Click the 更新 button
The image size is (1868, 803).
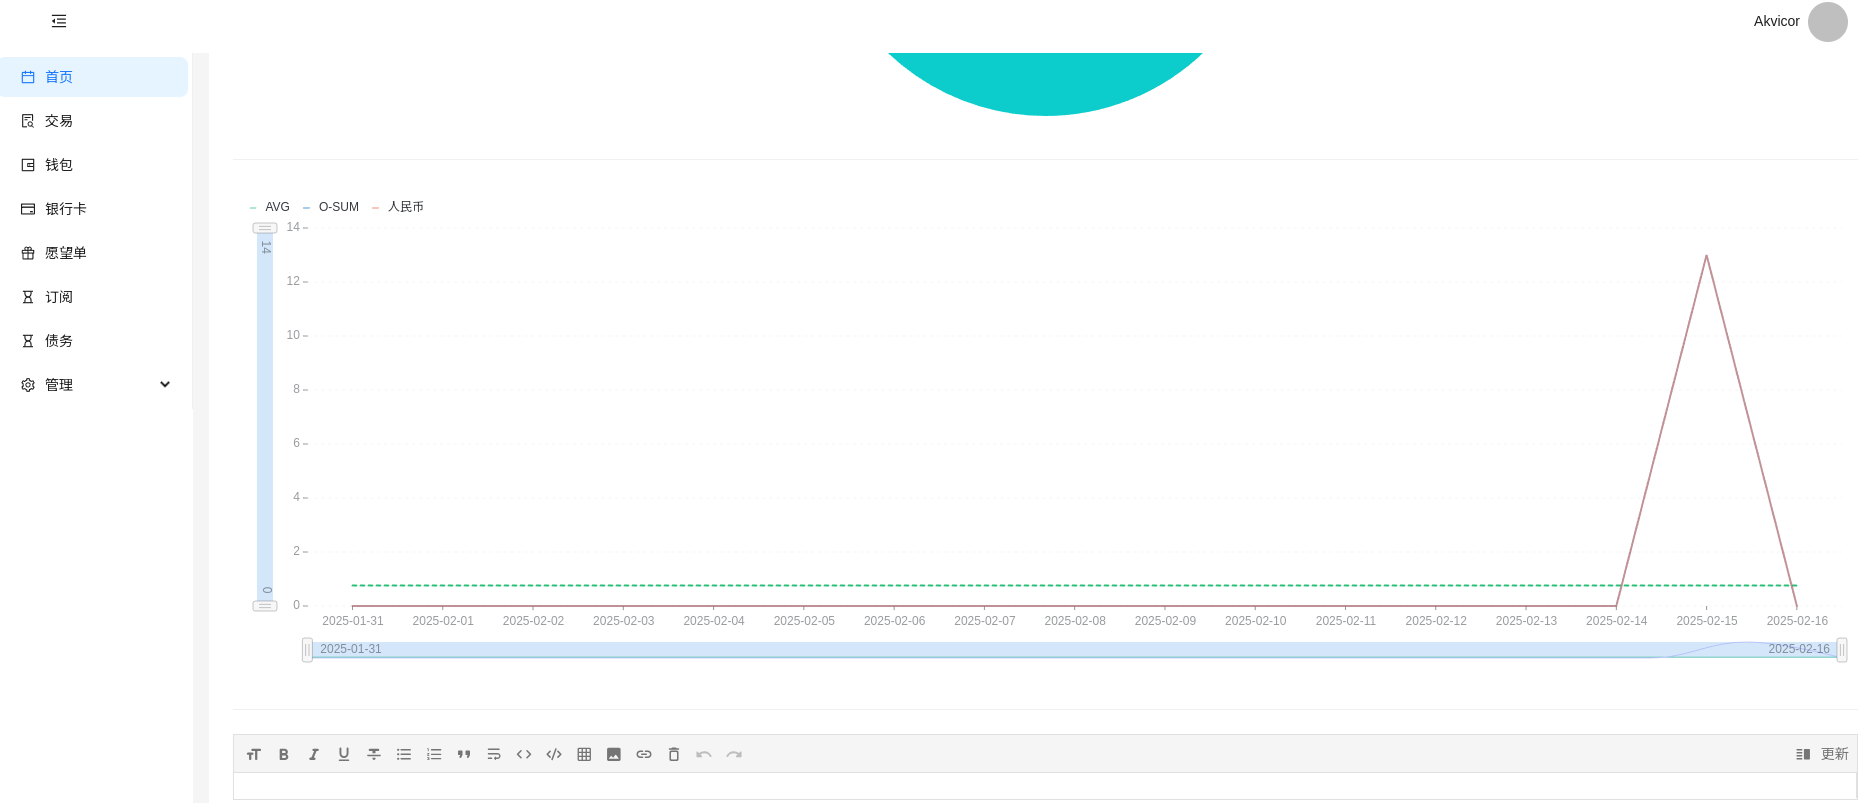click(1834, 754)
